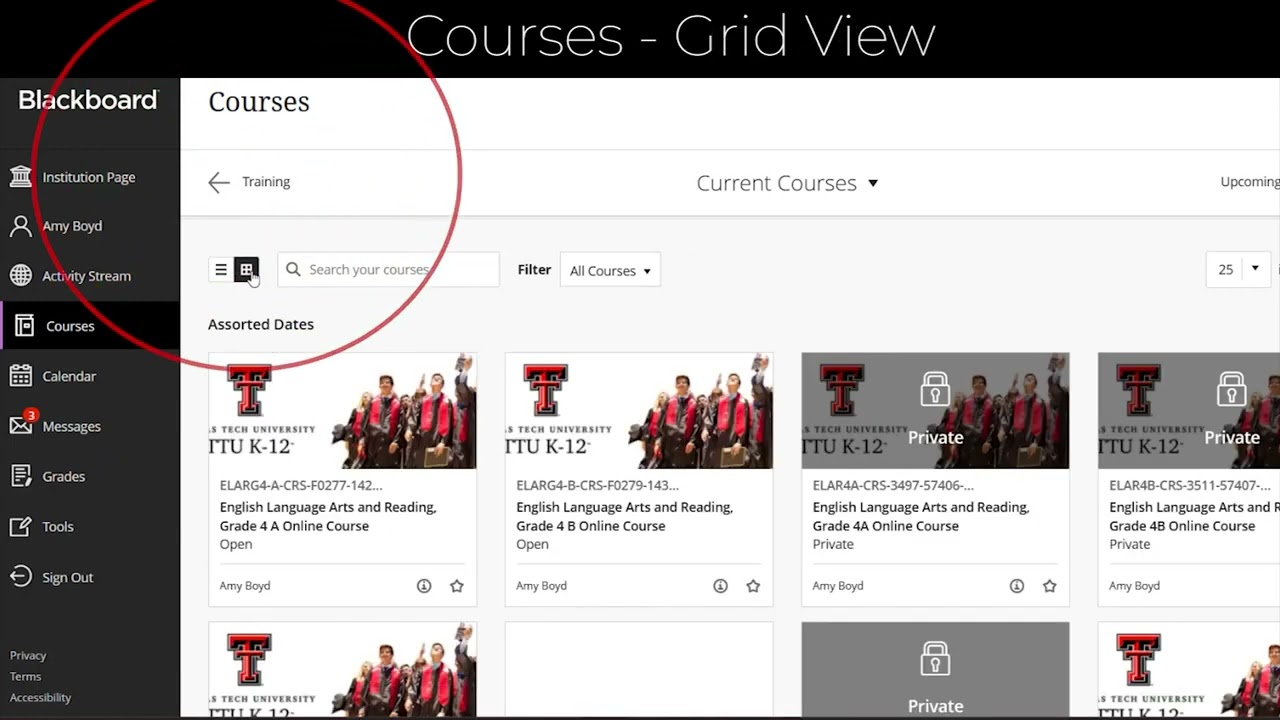Click Amy Boyd on the Grade 4 A card
This screenshot has height=720, width=1280.
point(245,586)
